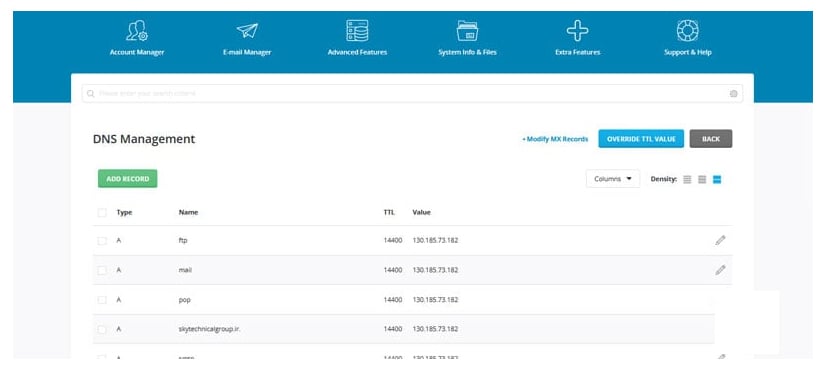Click the Back button
This screenshot has height=368, width=820.
pos(711,139)
